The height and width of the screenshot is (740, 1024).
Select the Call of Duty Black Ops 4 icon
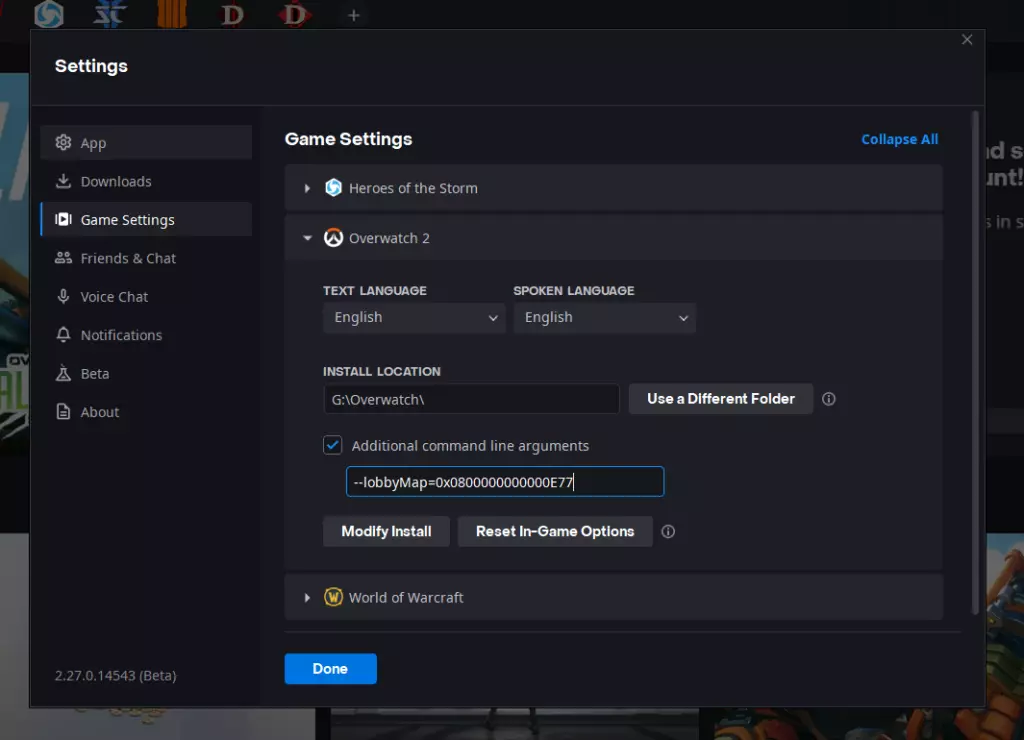172,14
